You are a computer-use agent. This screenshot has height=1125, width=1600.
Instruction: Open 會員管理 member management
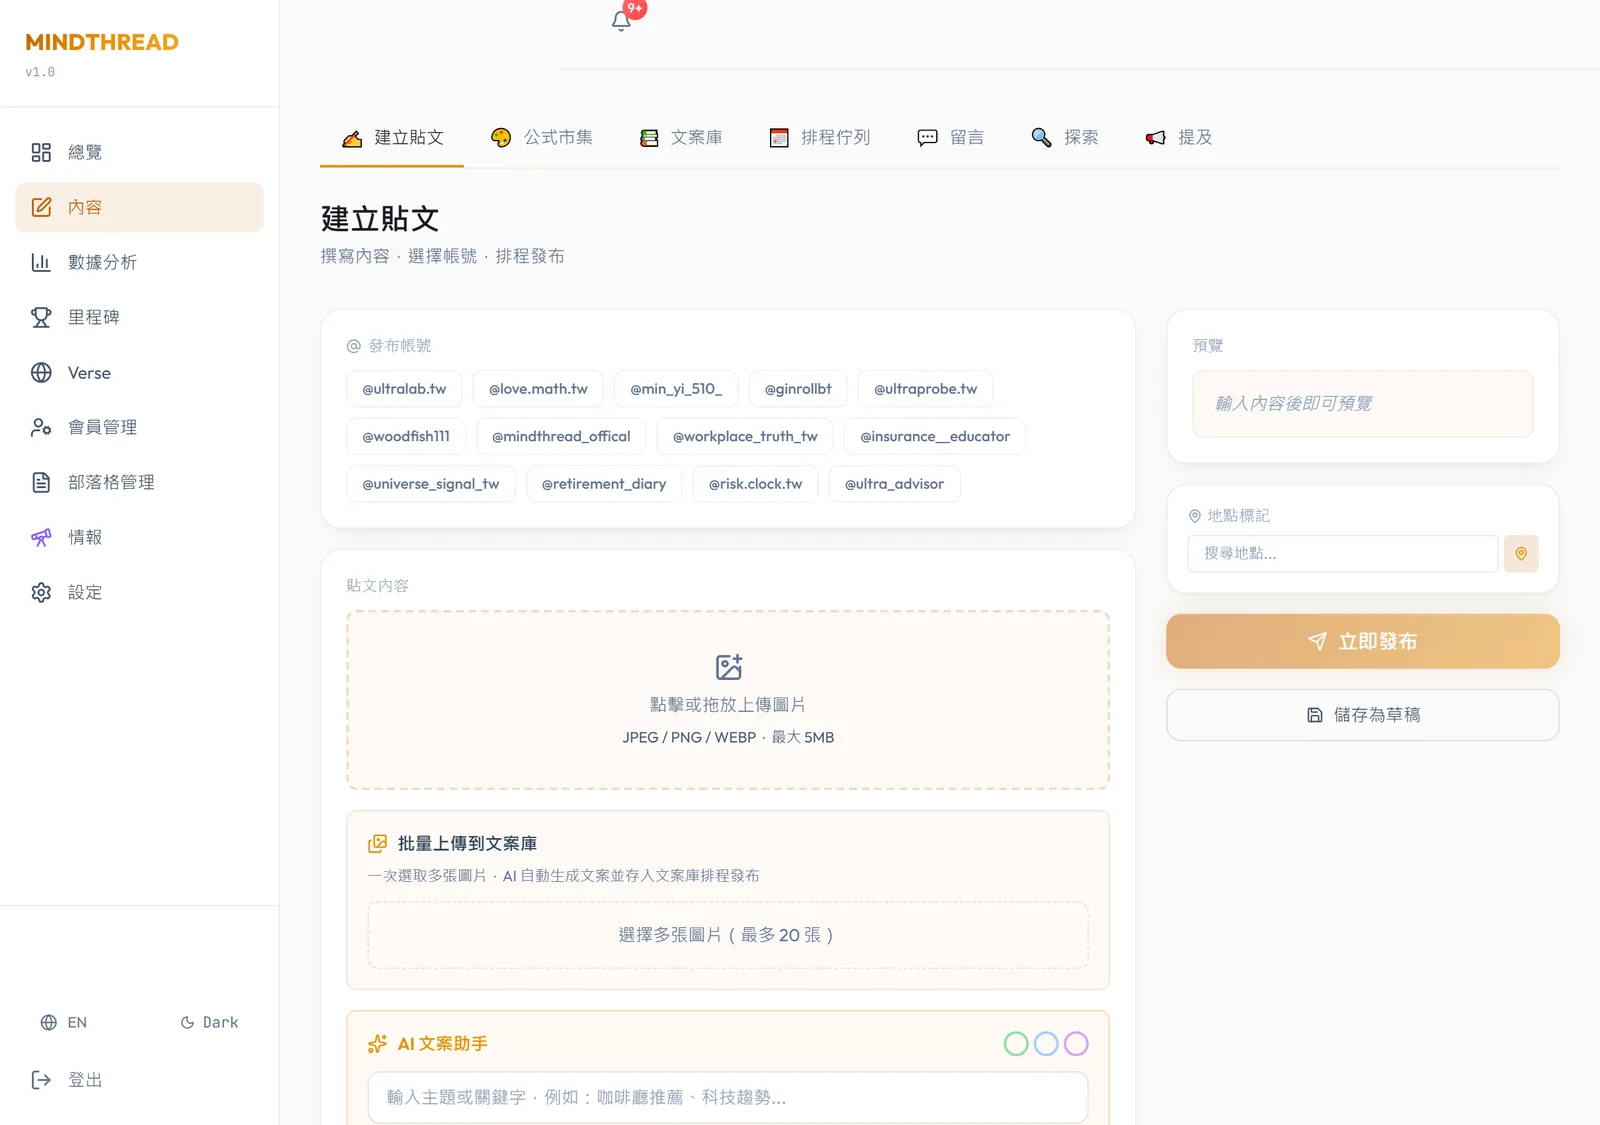(x=139, y=427)
